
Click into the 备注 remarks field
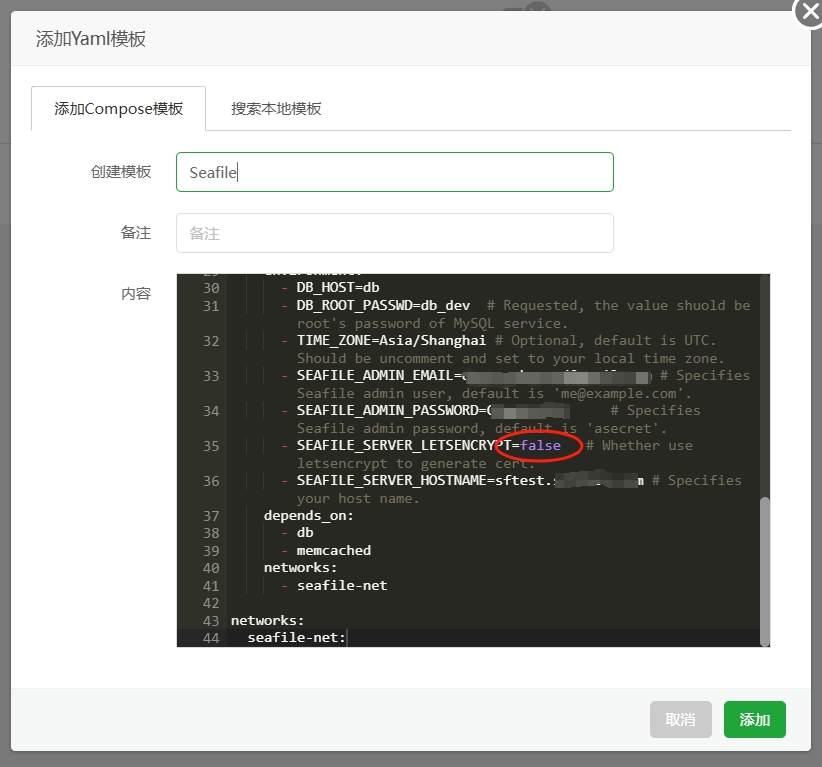(395, 233)
